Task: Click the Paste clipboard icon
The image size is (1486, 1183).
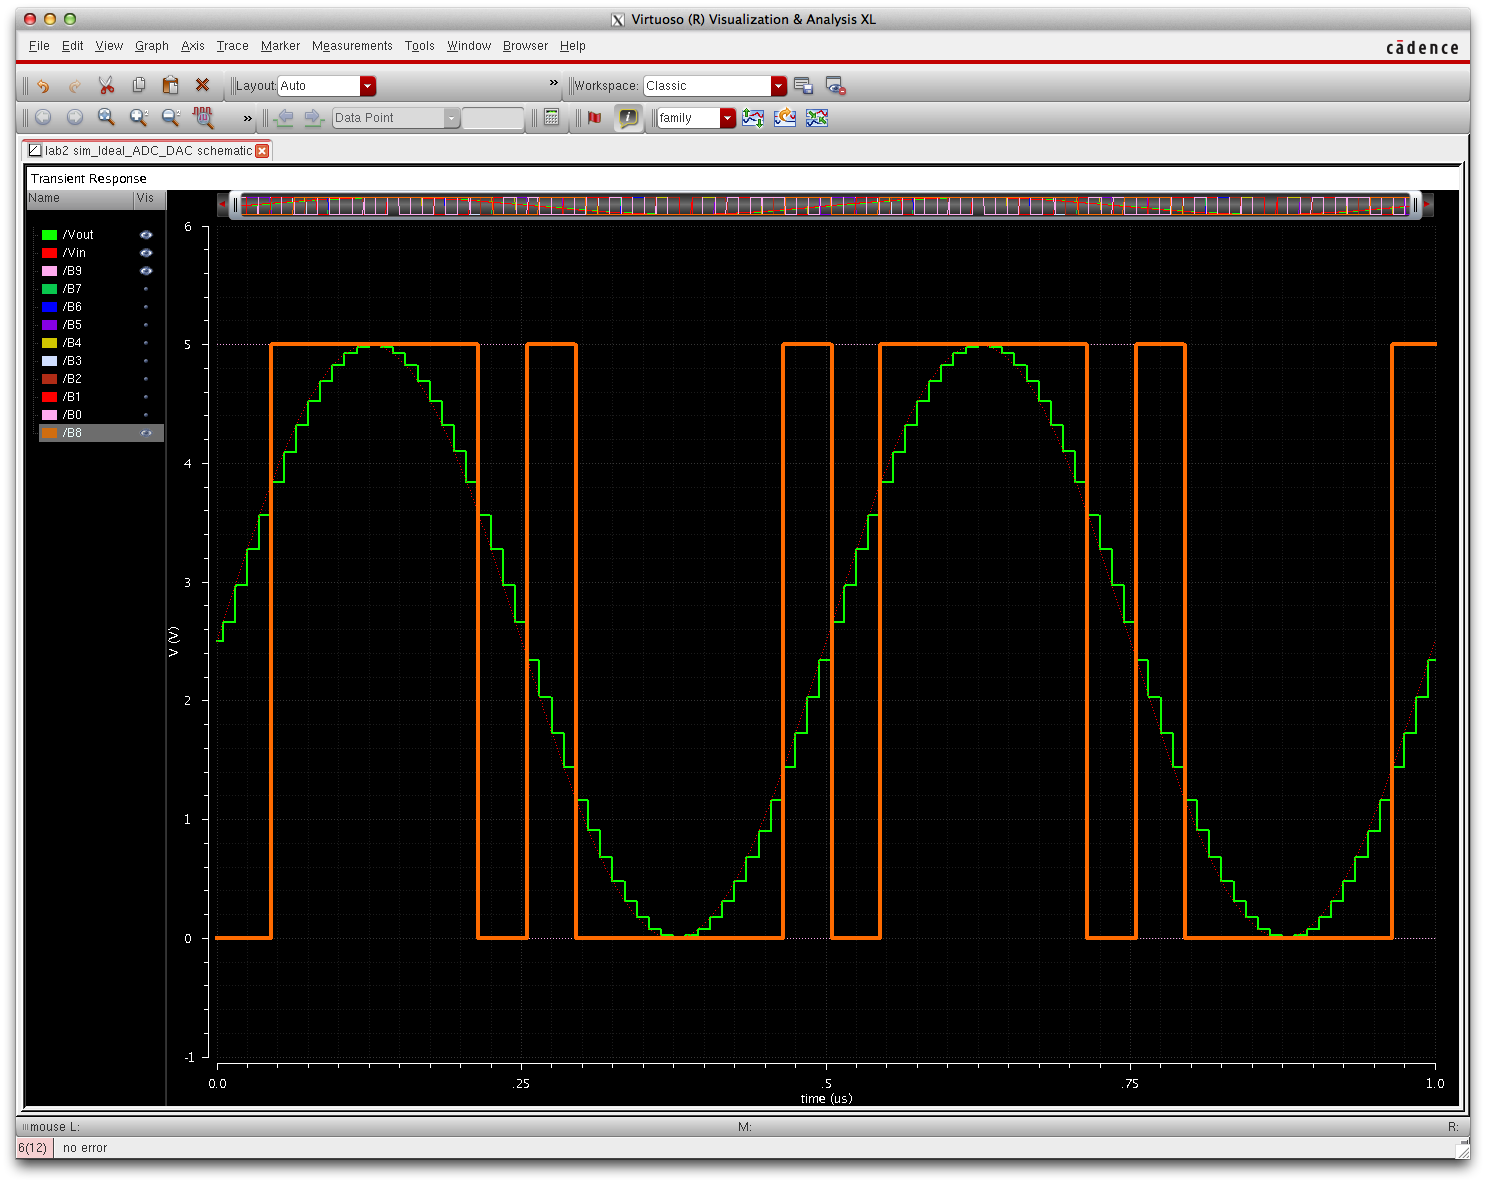Action: (170, 86)
